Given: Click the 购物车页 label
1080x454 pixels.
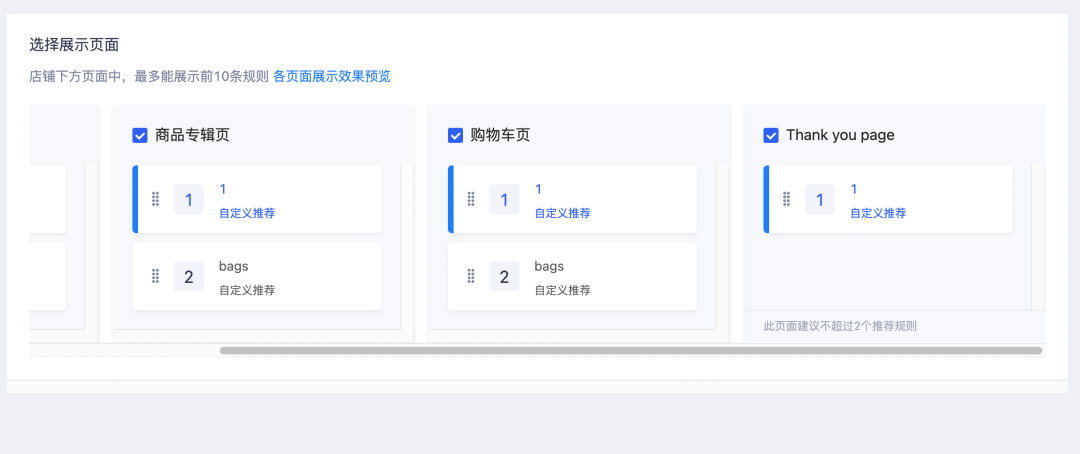Looking at the screenshot, I should click(500, 136).
